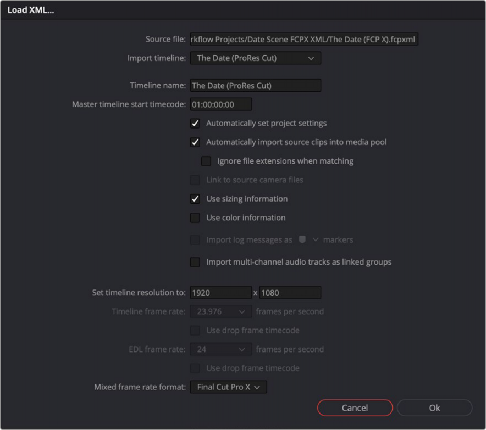
Task: Confirm import with the Ok button
Action: point(434,408)
